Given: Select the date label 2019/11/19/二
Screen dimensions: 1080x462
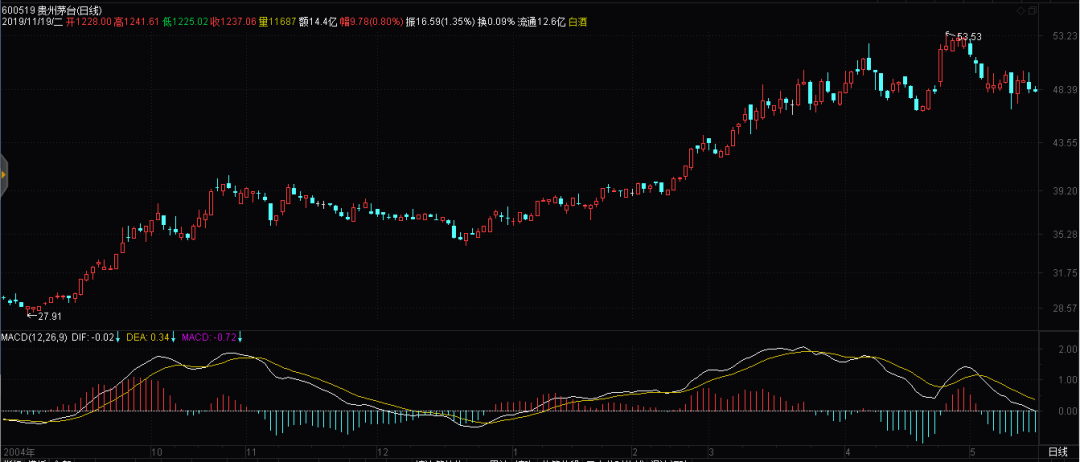Looking at the screenshot, I should tap(32, 22).
